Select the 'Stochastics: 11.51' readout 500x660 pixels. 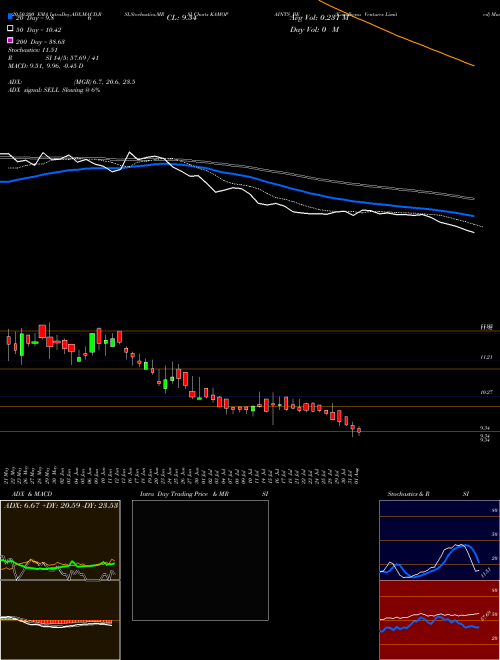click(x=32, y=50)
